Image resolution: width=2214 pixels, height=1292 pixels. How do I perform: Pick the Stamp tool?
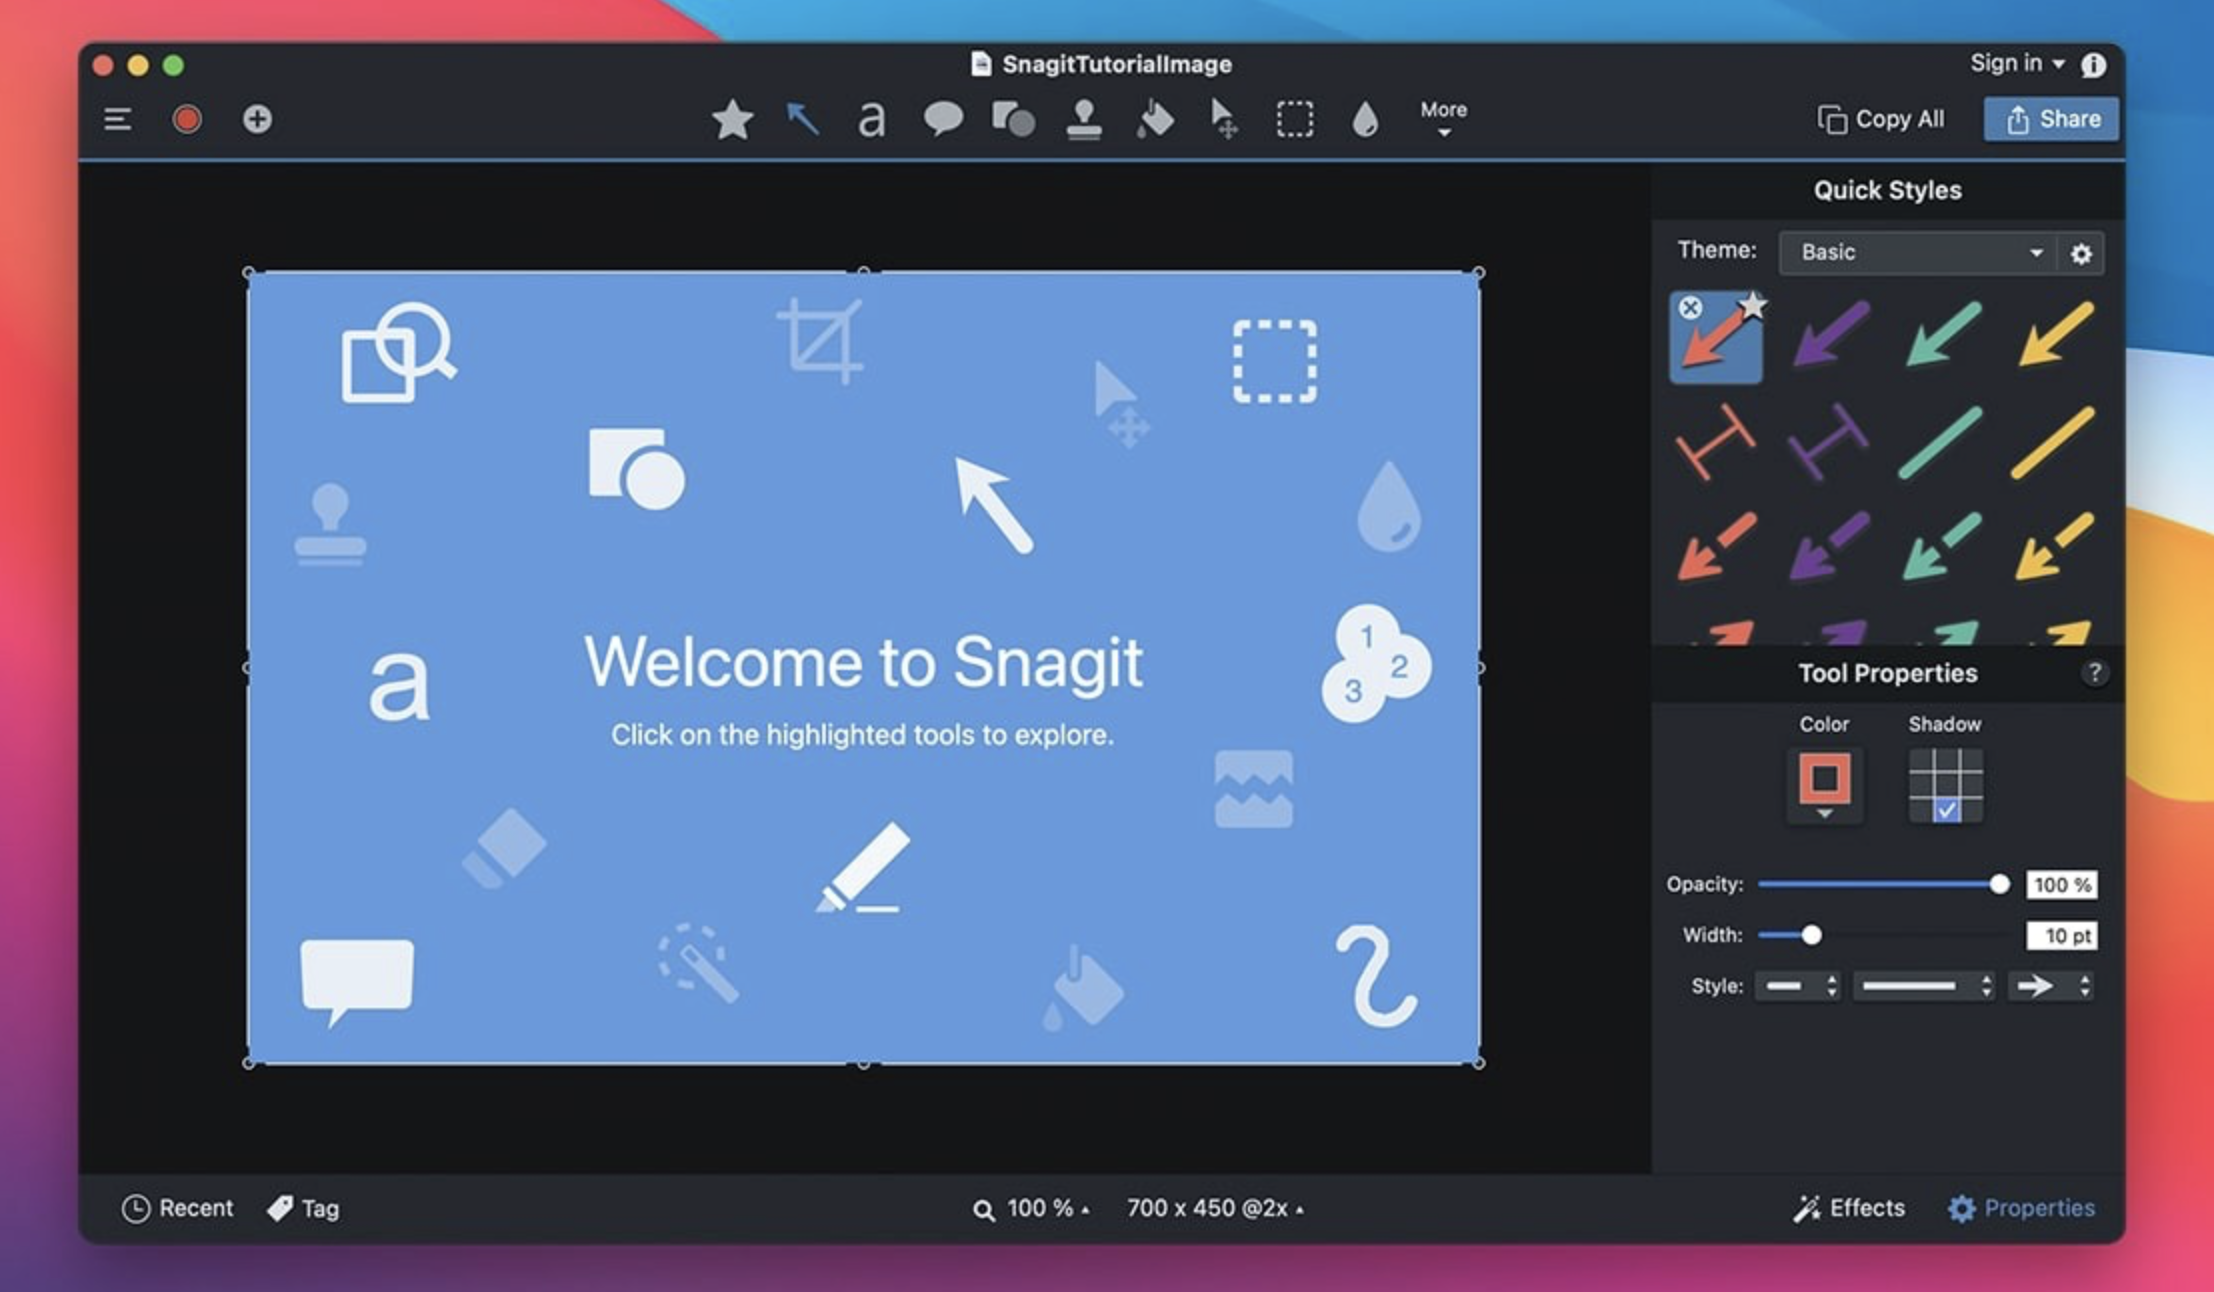pyautogui.click(x=1083, y=118)
